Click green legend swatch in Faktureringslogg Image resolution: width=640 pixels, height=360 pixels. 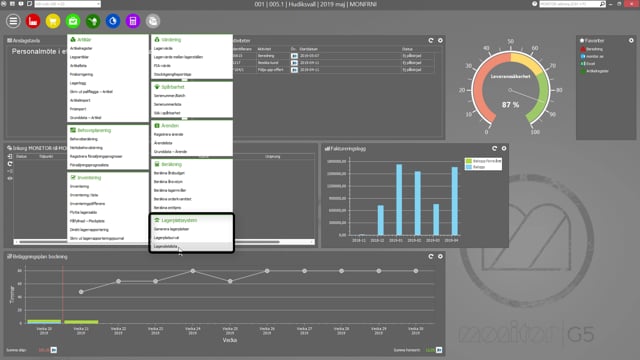pos(469,161)
